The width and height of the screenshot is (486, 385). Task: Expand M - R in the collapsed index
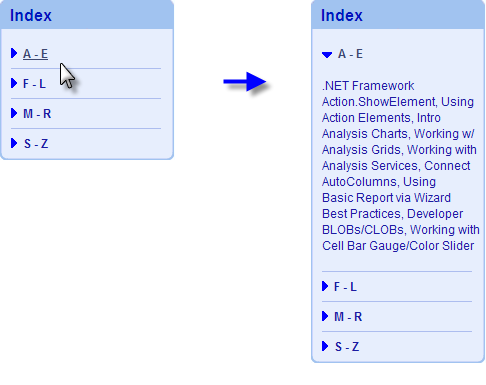(37, 114)
